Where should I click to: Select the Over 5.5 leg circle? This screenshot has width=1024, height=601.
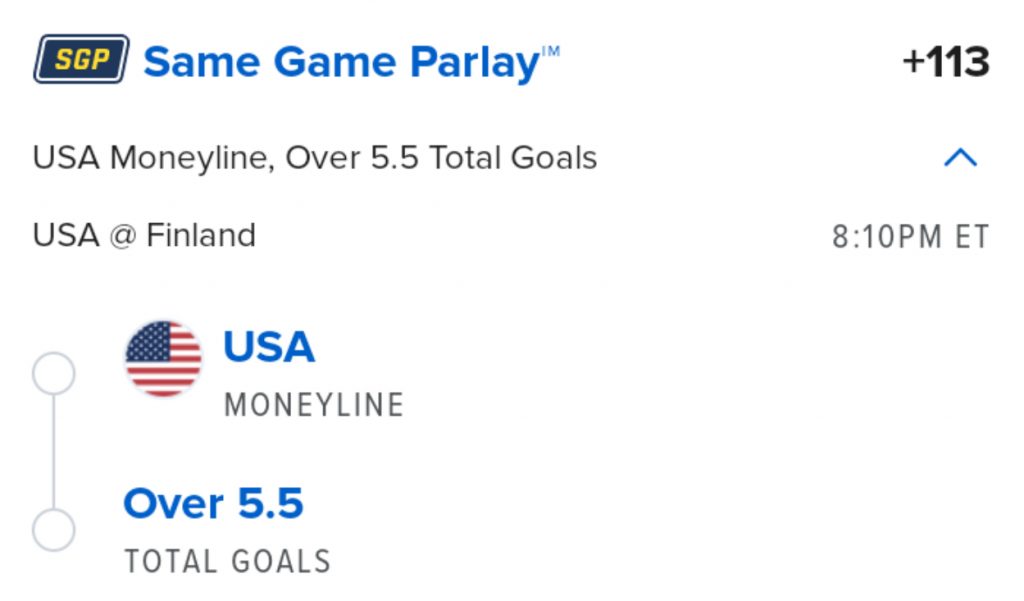pos(54,530)
